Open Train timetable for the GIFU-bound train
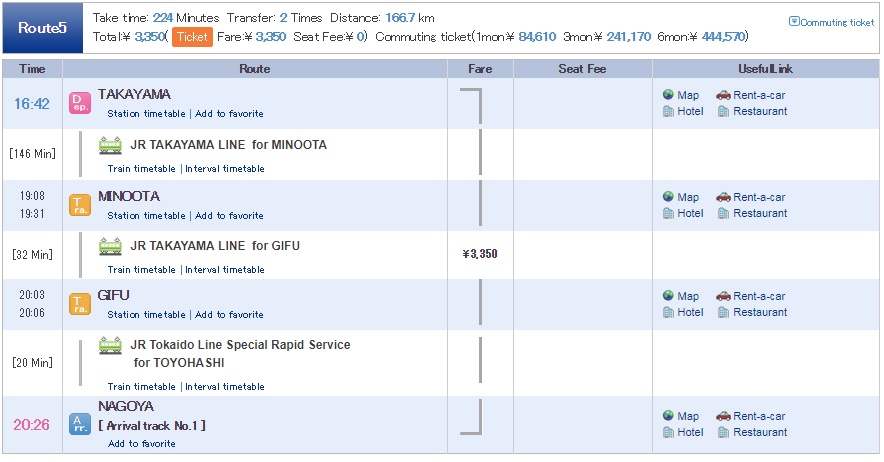884x462 pixels. pos(142,270)
